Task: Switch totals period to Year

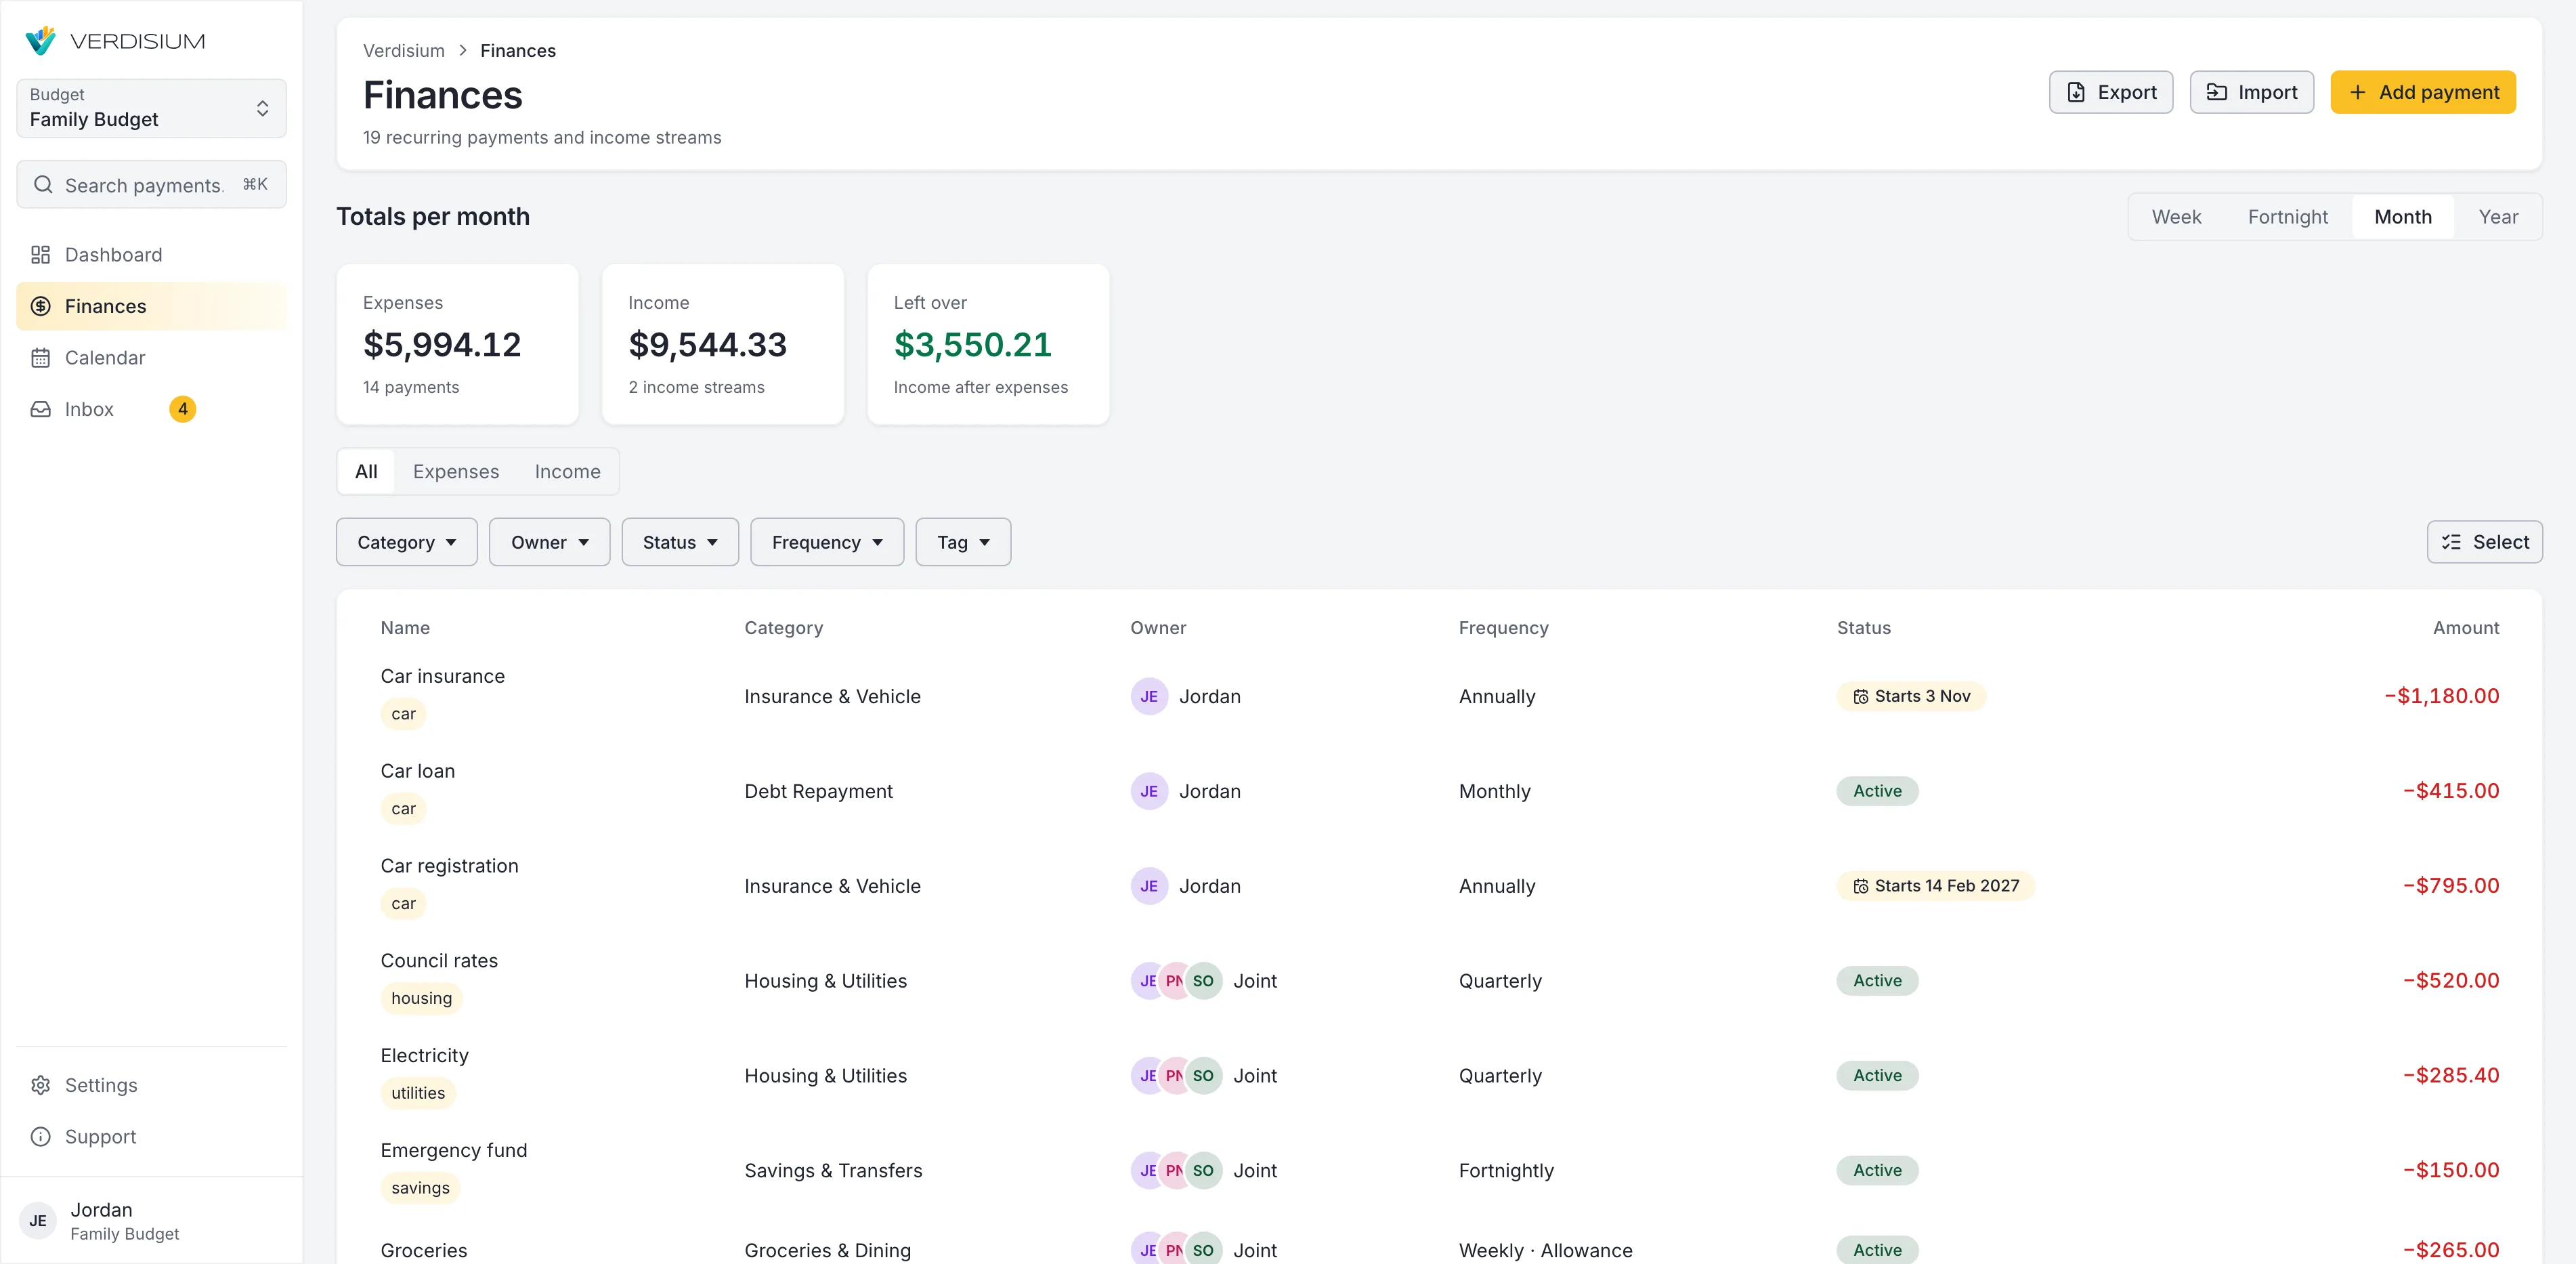Action: [x=2498, y=217]
